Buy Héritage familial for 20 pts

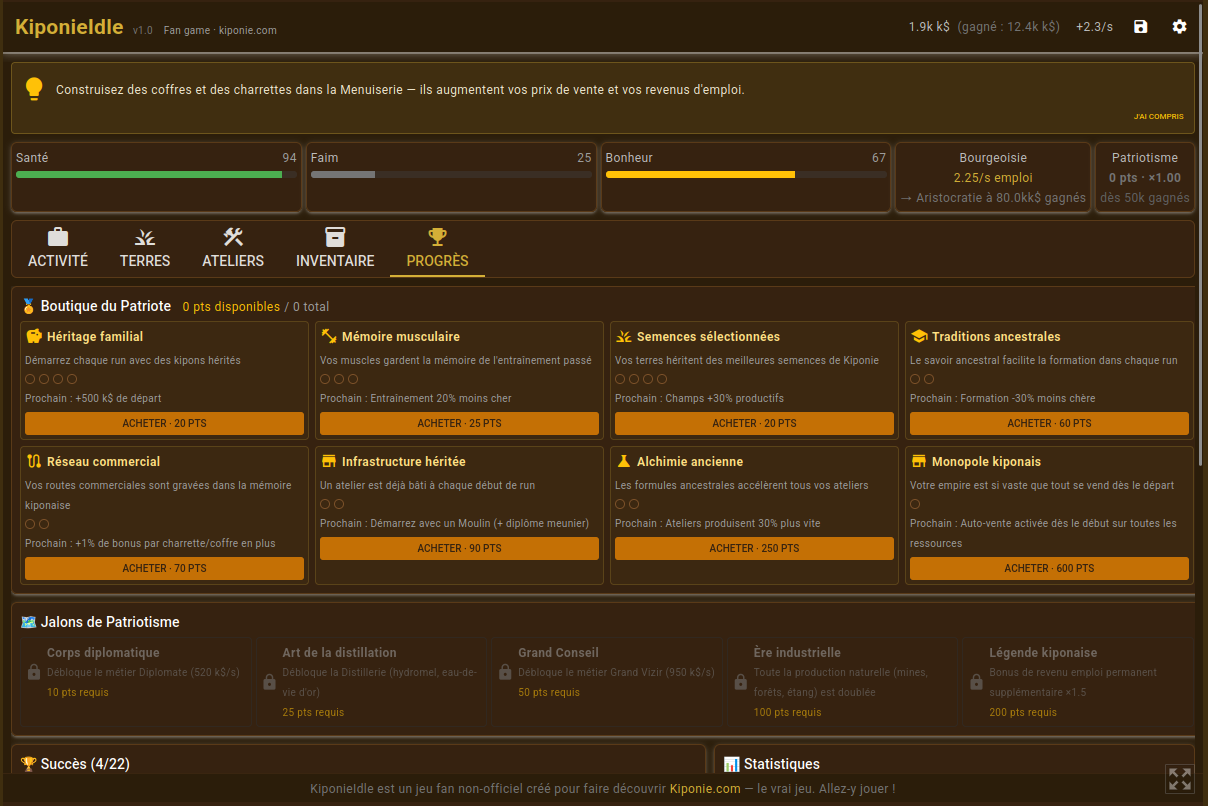pyautogui.click(x=164, y=423)
